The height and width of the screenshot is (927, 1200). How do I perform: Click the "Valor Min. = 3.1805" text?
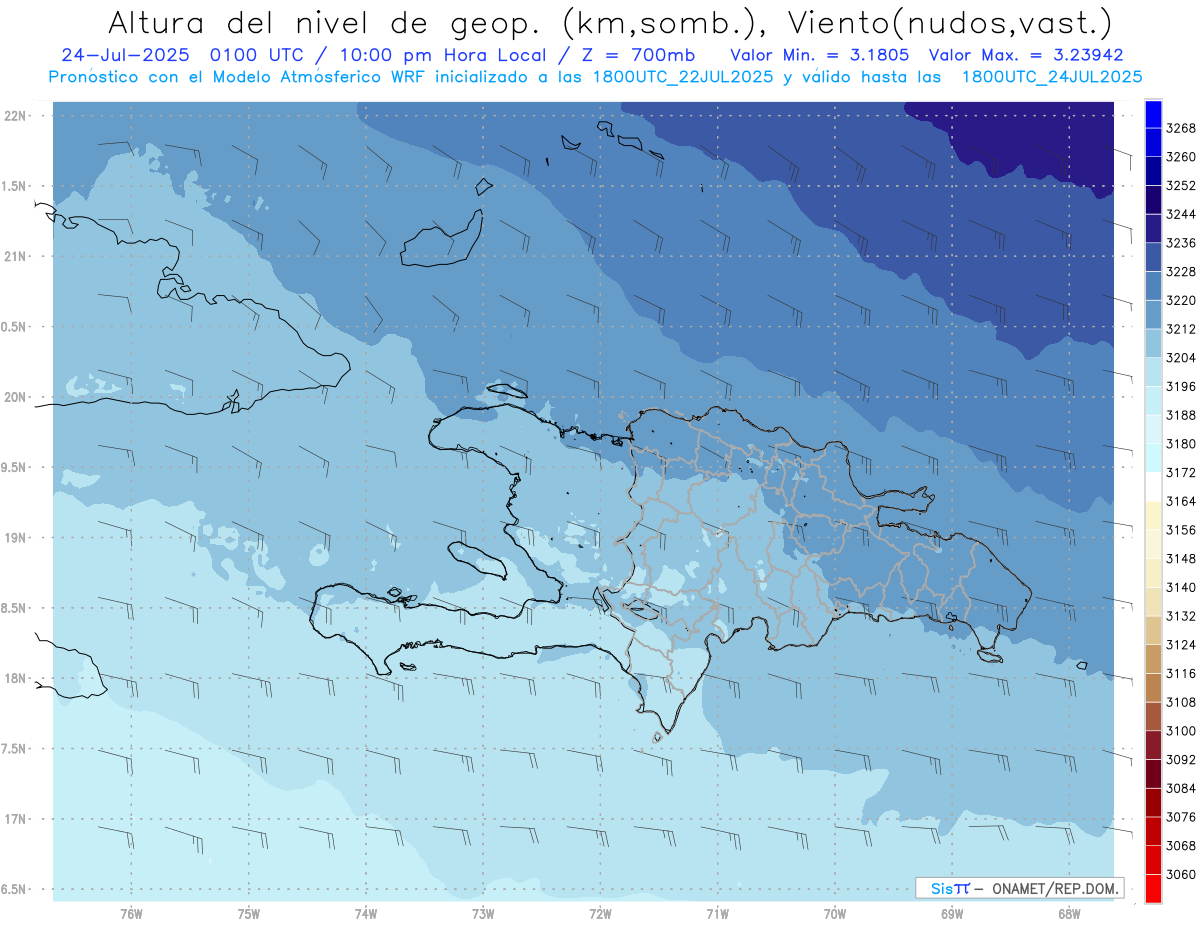(820, 55)
